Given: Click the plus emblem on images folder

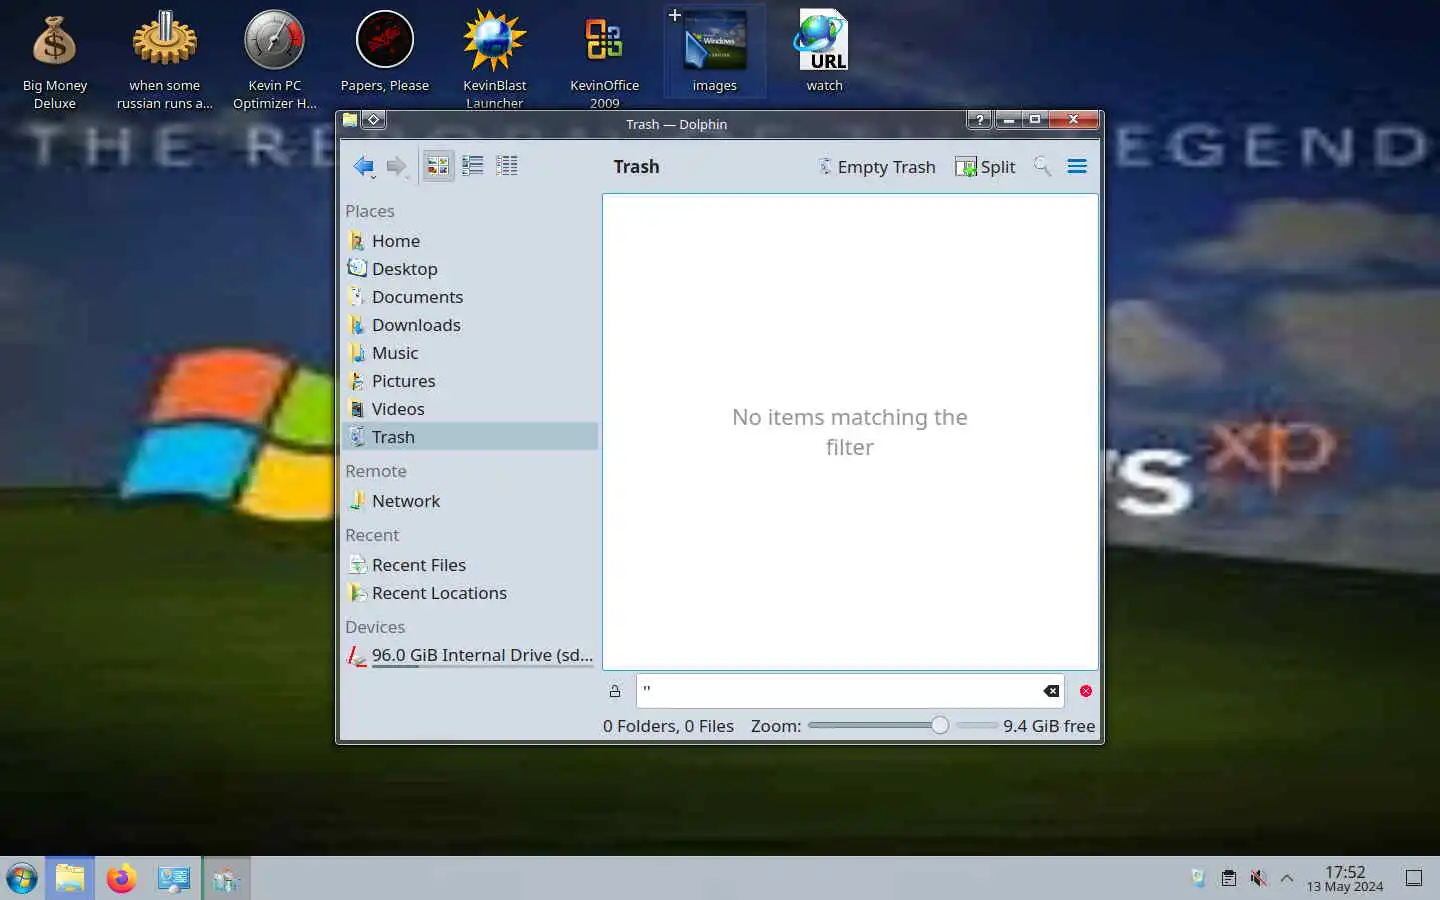Looking at the screenshot, I should click(x=675, y=15).
